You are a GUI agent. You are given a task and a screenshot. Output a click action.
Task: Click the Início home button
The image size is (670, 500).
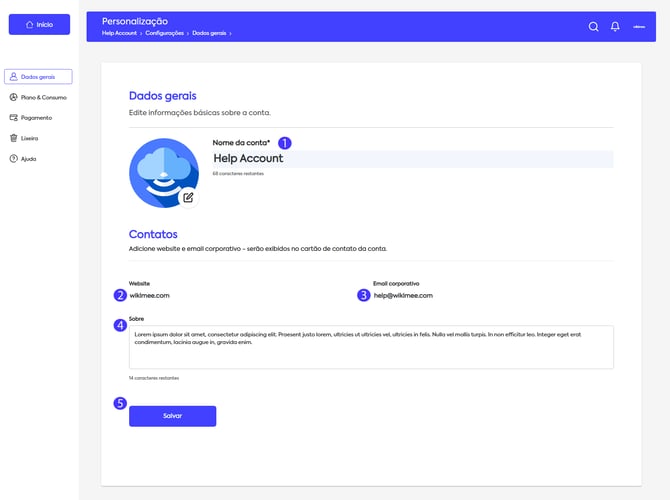pyautogui.click(x=39, y=24)
